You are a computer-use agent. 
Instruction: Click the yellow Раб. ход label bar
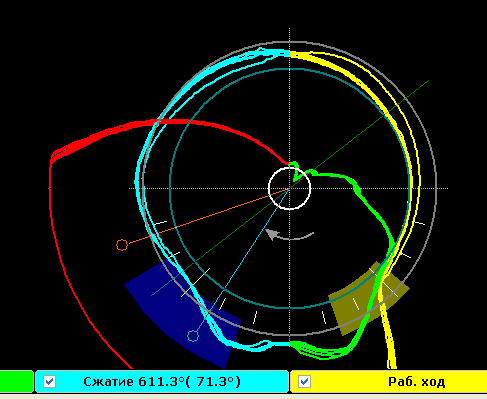click(389, 381)
